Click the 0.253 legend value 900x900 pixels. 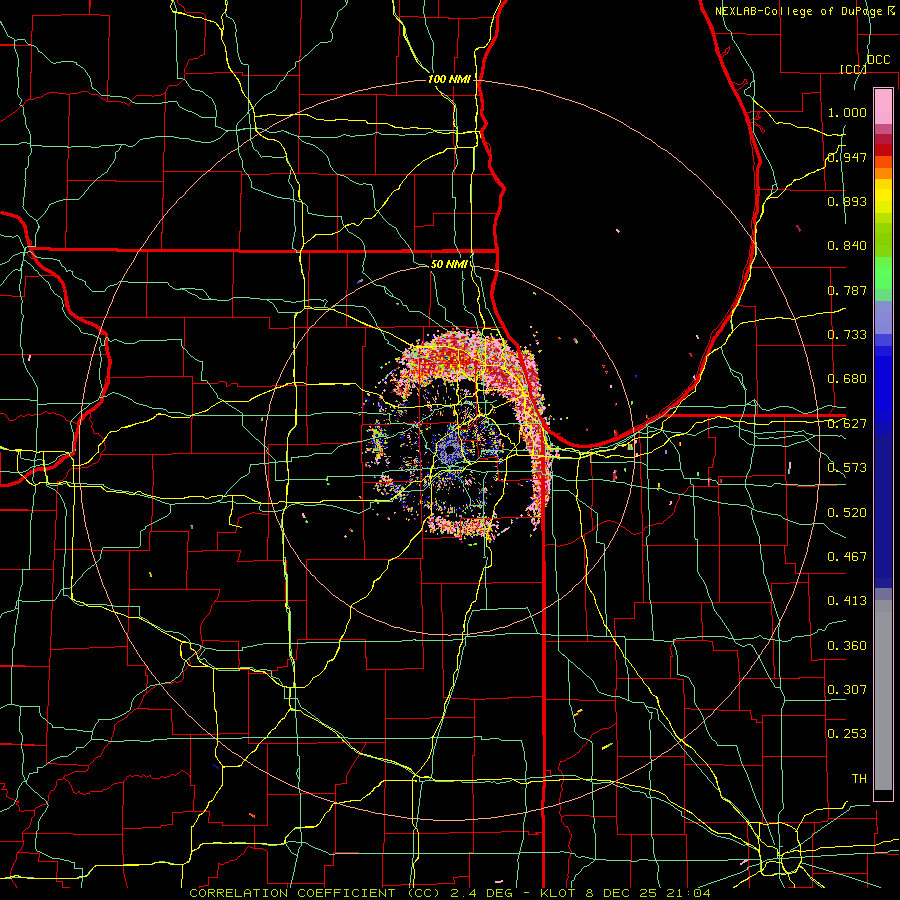[847, 734]
